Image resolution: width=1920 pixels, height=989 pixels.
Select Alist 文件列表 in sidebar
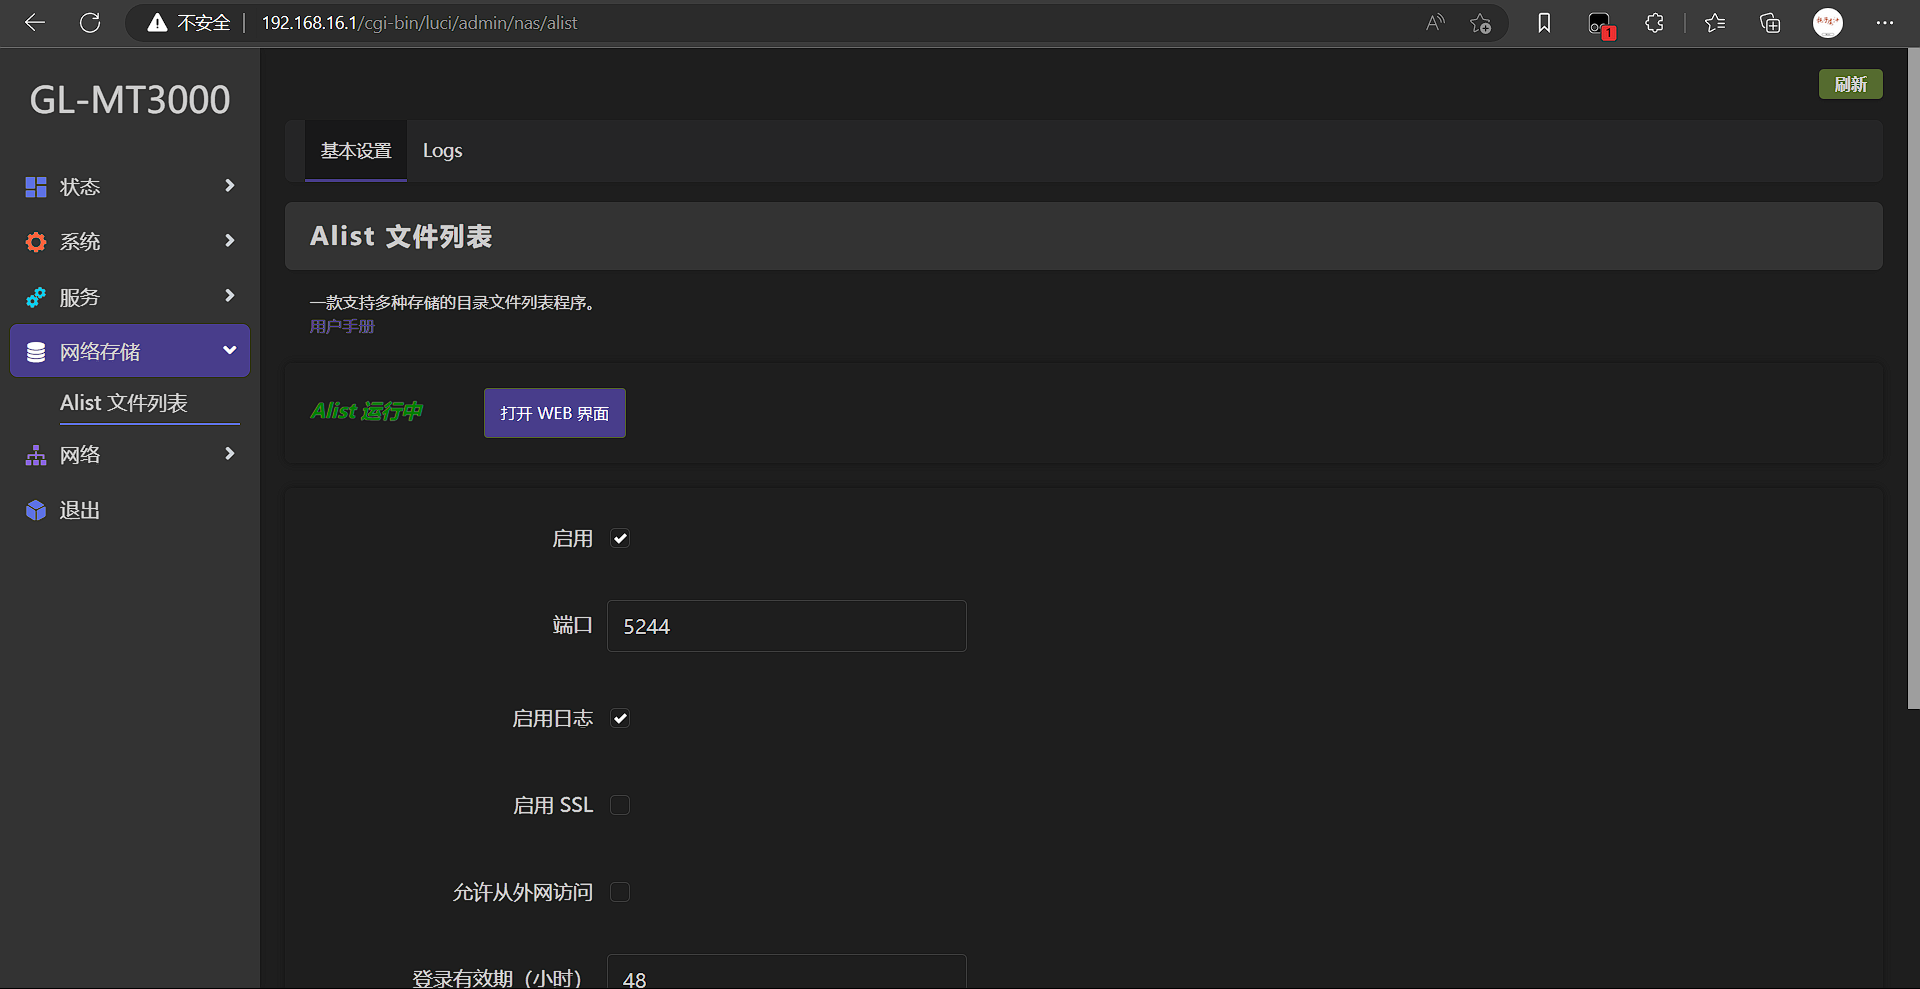124,403
